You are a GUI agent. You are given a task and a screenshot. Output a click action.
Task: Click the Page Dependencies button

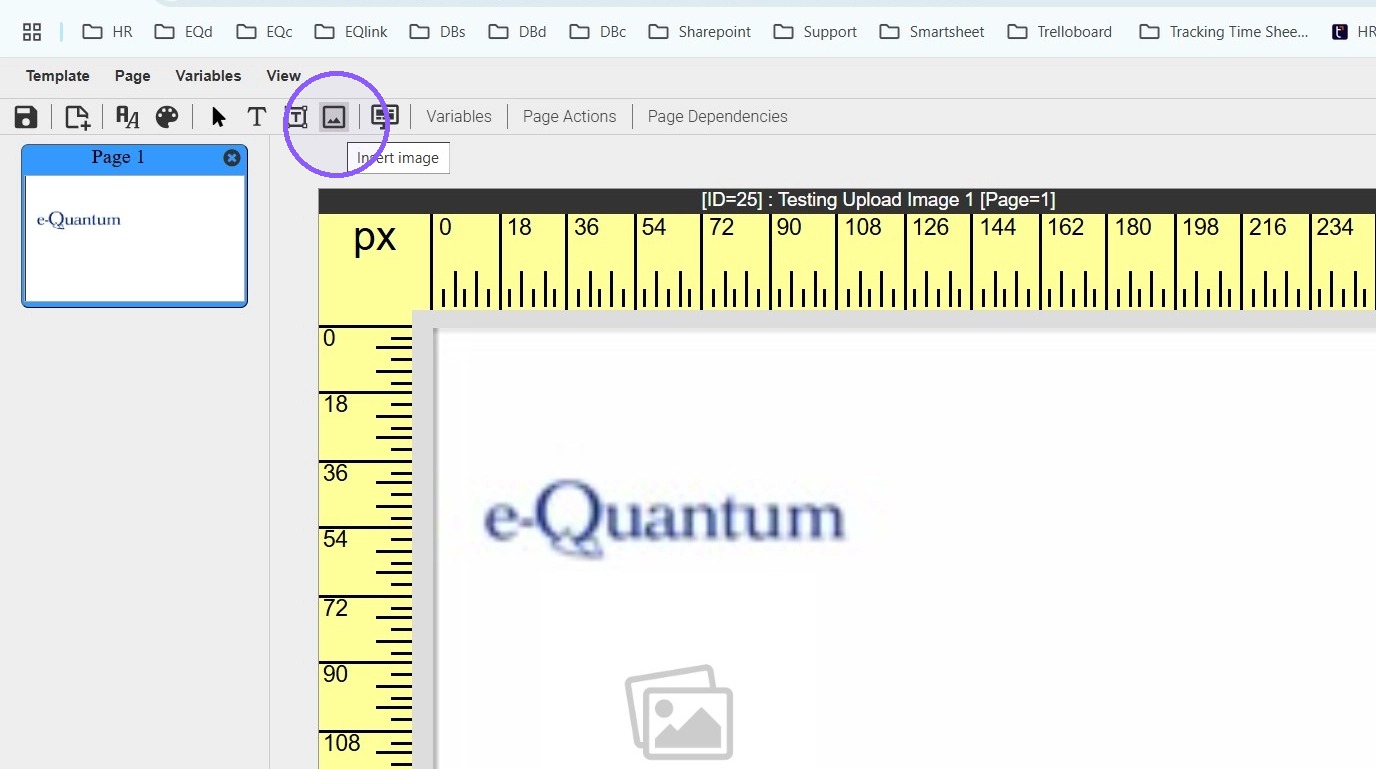718,117
